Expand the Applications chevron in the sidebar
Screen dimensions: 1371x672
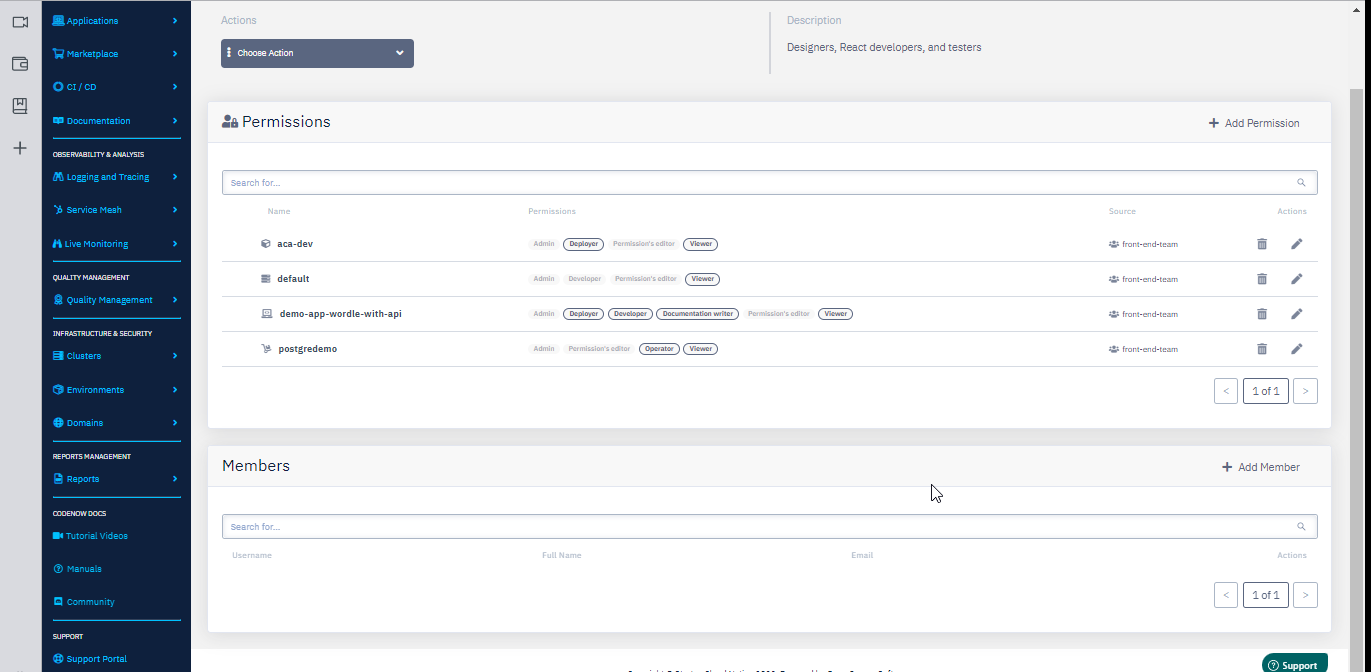175,21
